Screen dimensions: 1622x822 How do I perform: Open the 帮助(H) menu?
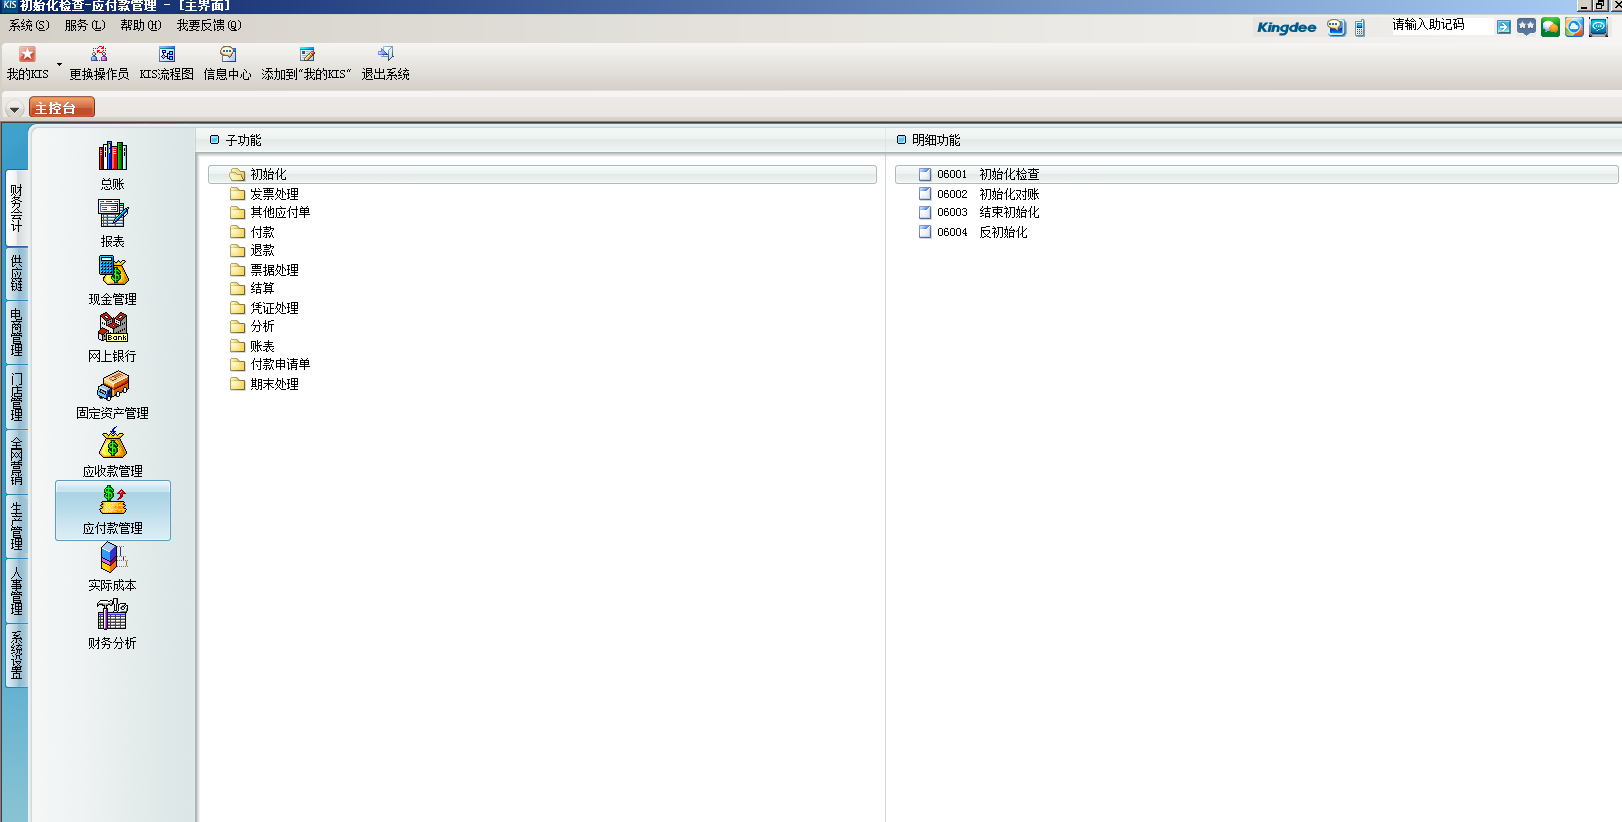click(140, 25)
